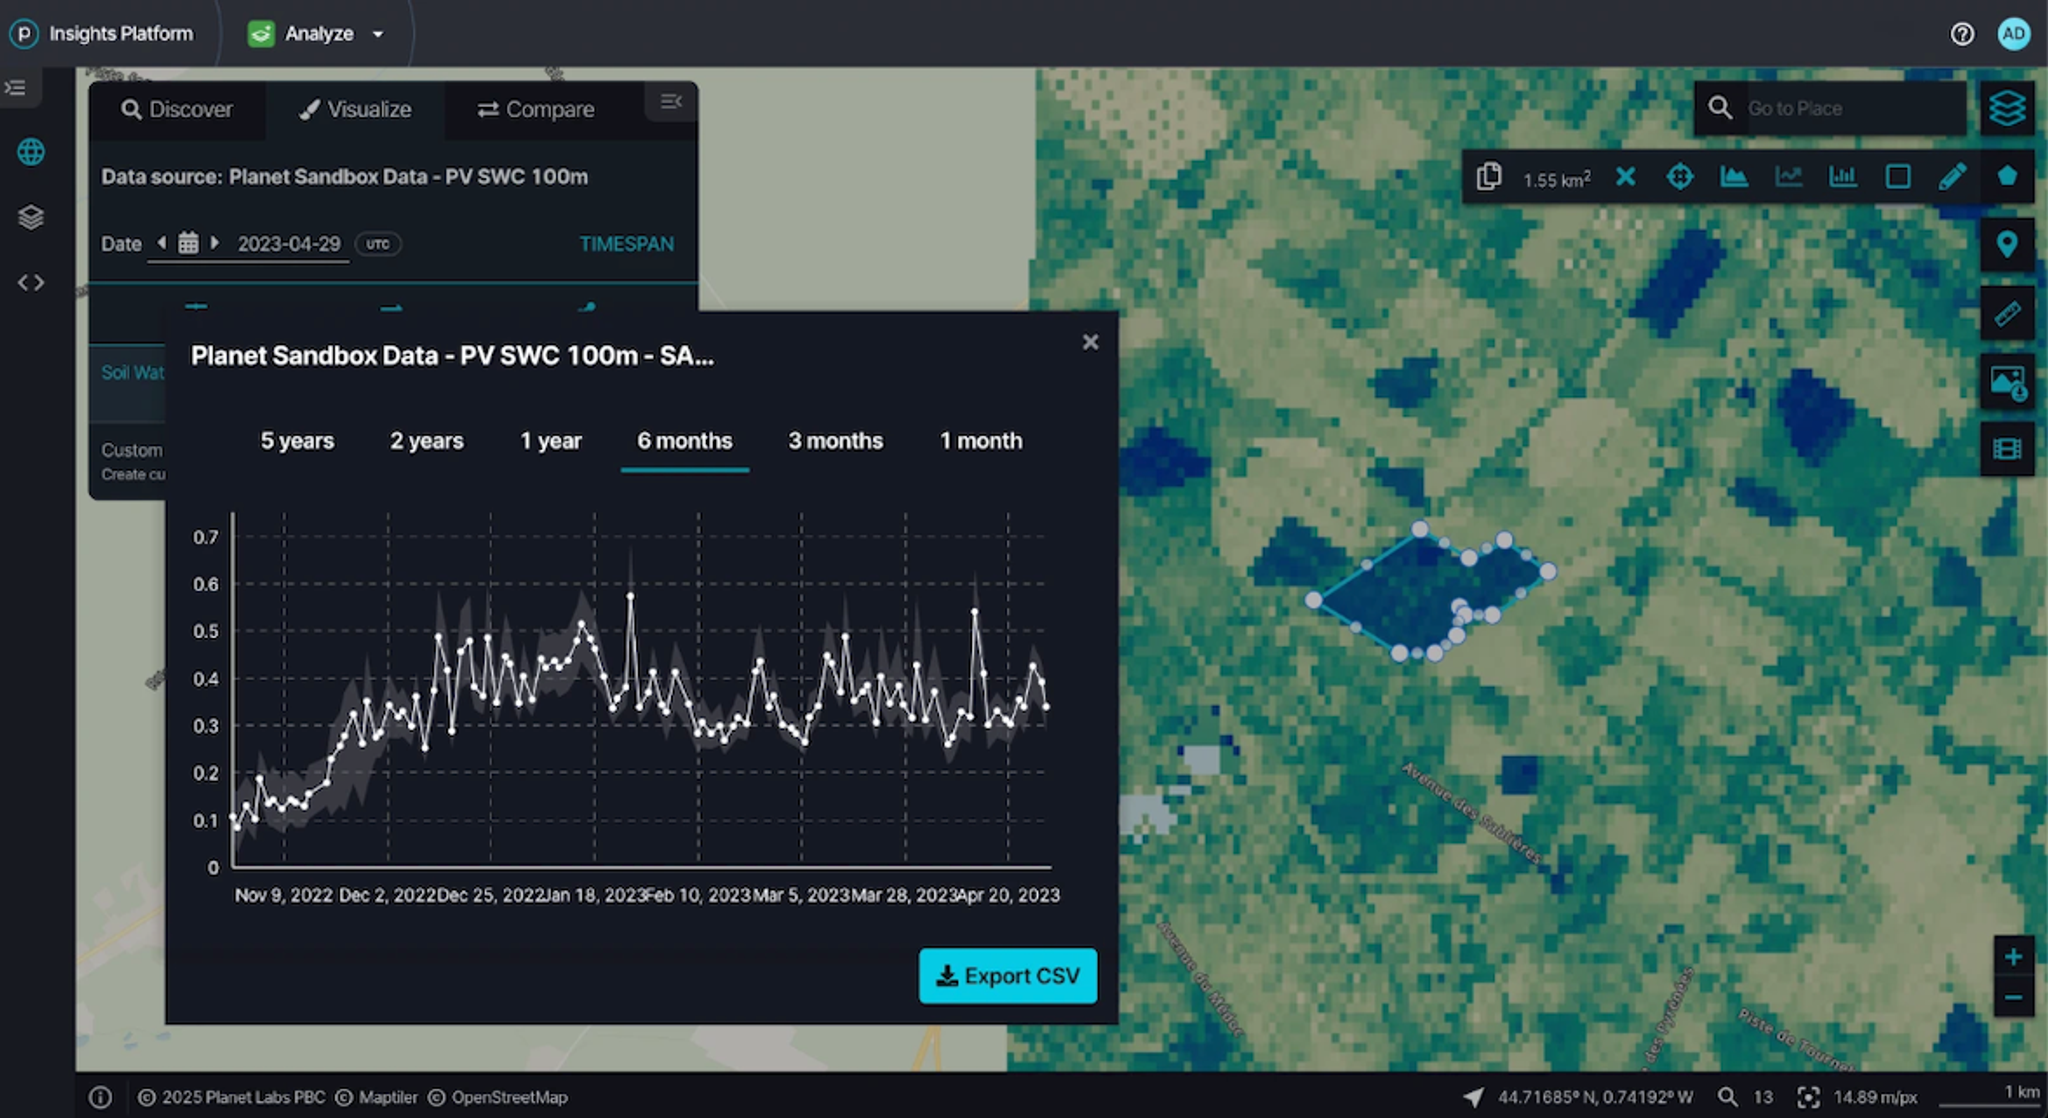Click the resolution frame icon in status bar

[x=1808, y=1097]
